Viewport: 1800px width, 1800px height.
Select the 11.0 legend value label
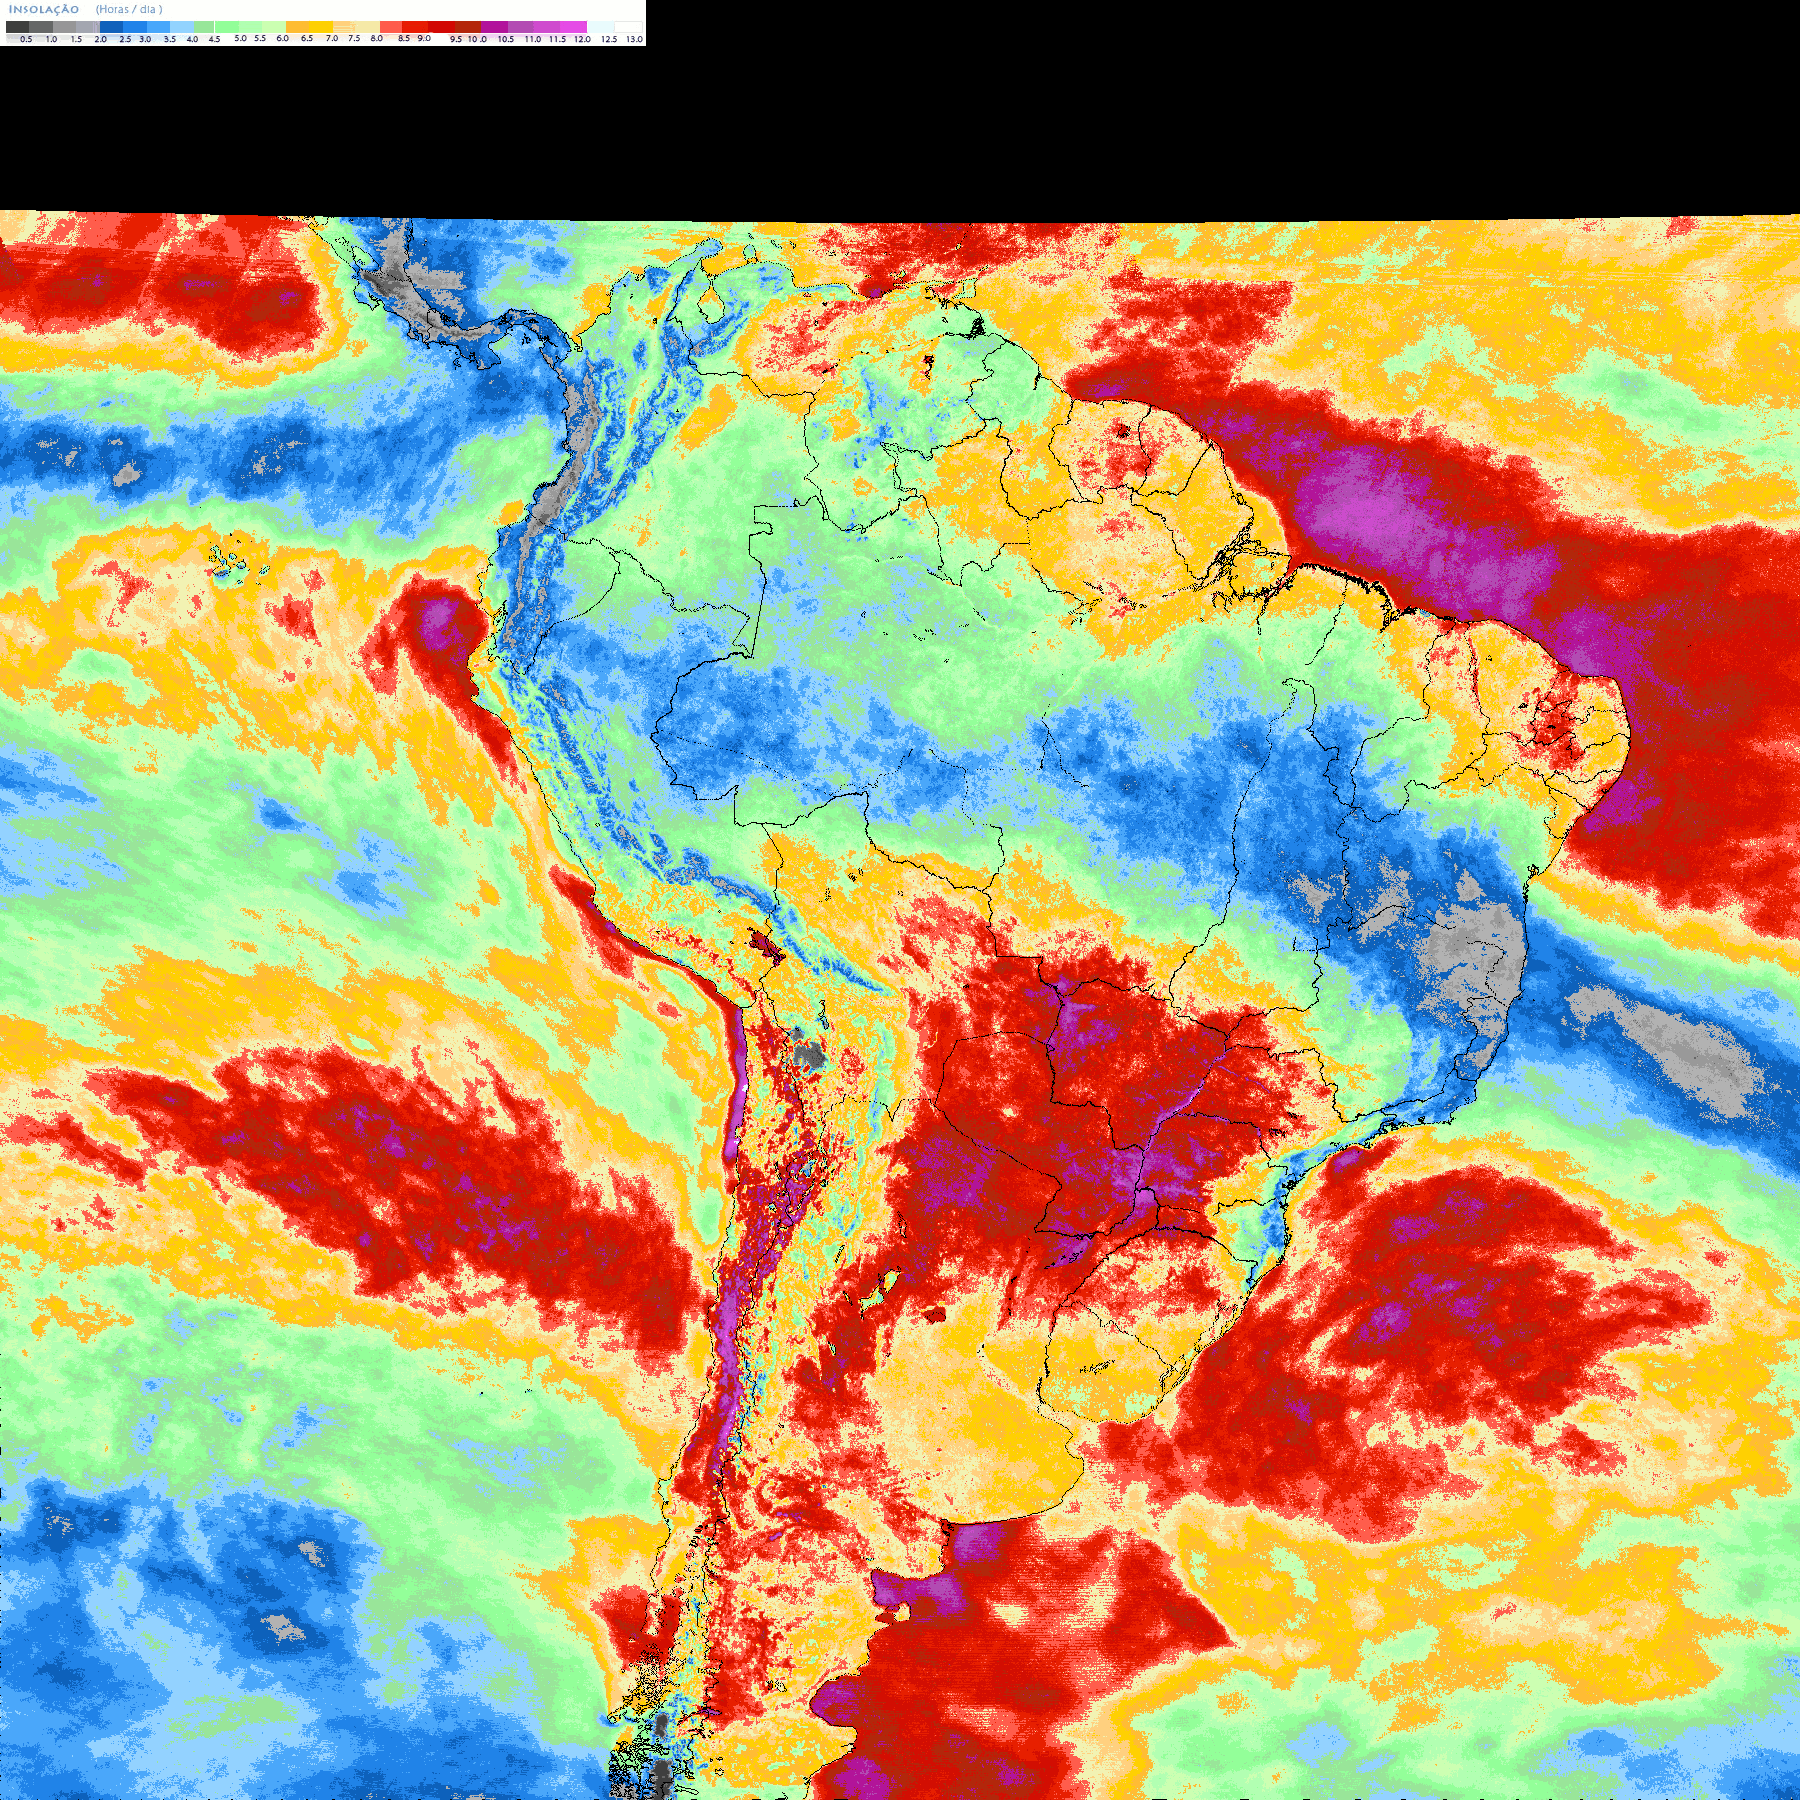[x=533, y=39]
